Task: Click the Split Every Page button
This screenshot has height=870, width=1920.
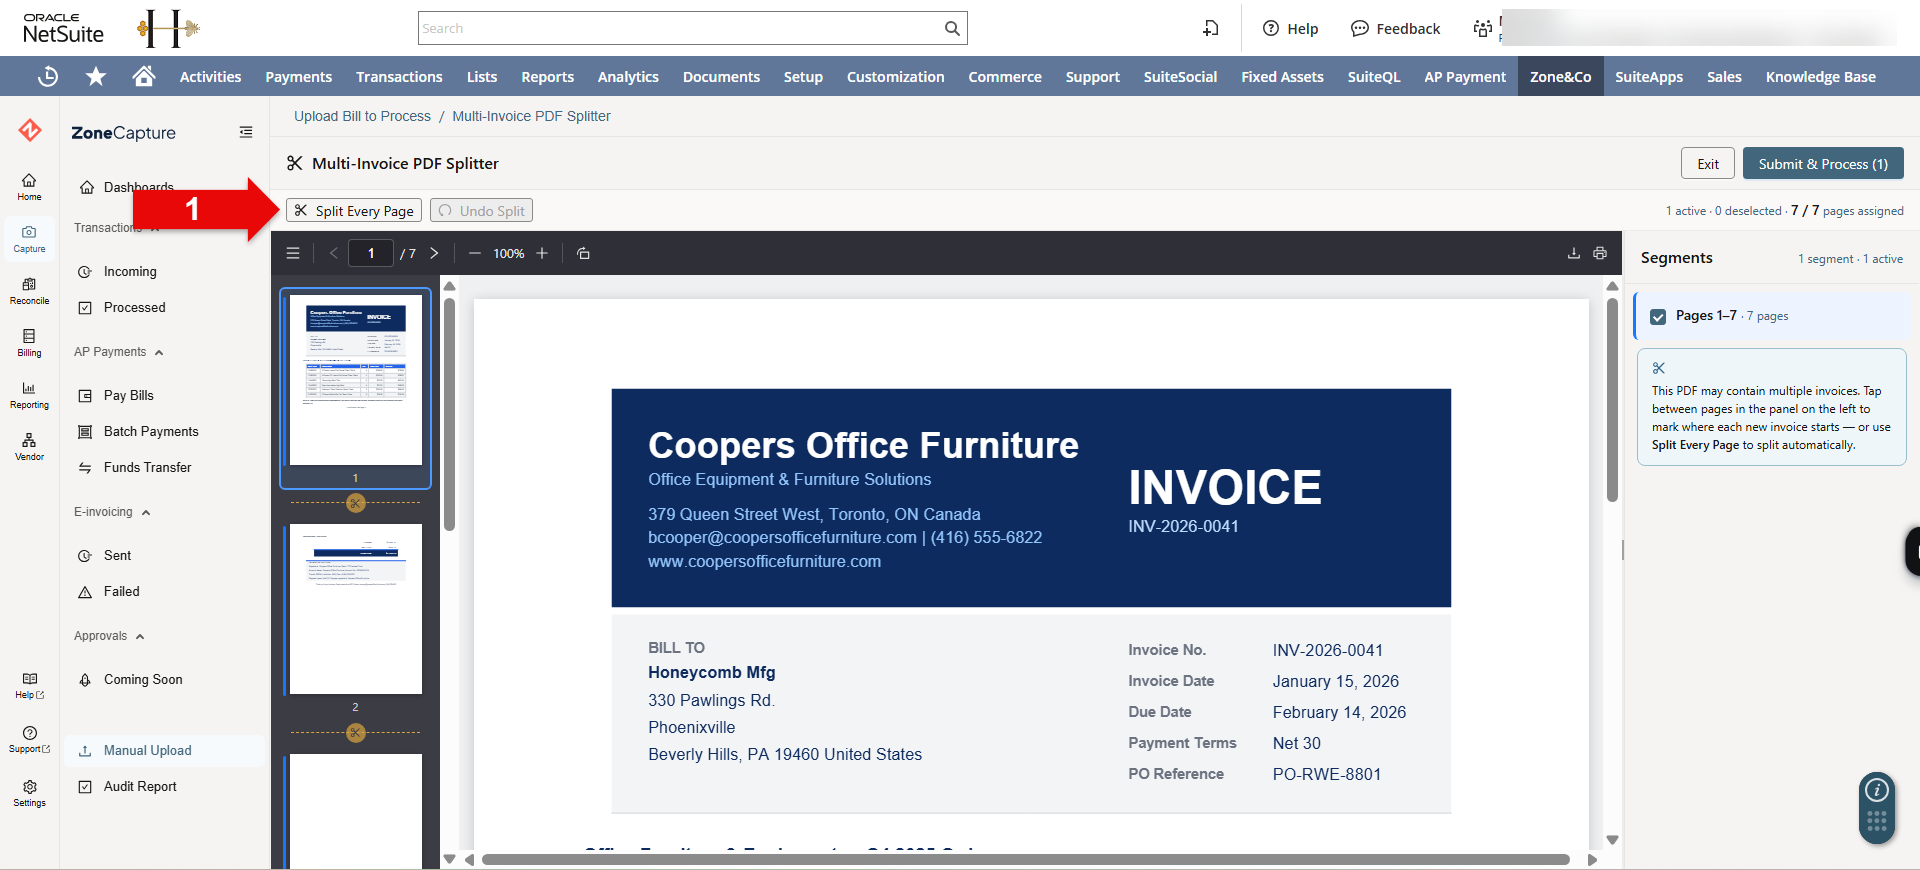Action: (x=354, y=211)
